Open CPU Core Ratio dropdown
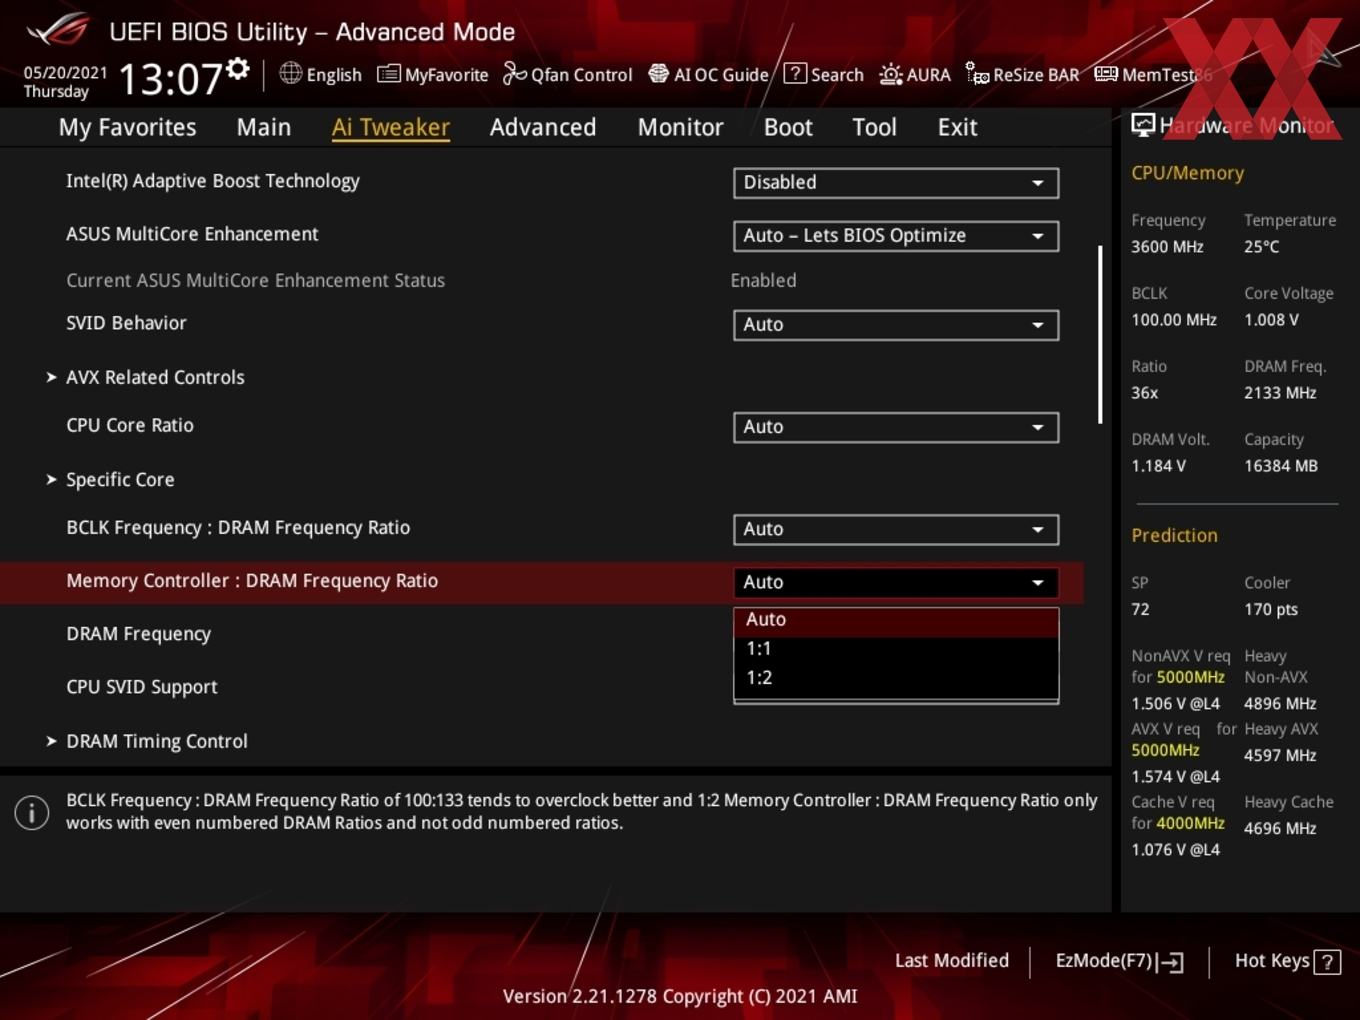The width and height of the screenshot is (1360, 1020). (x=896, y=427)
